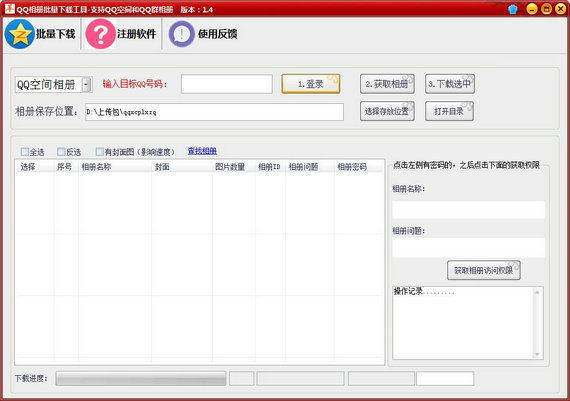Viewport: 570px width, 401px height.
Task: Open the 注册软件 register software tab
Action: click(136, 34)
